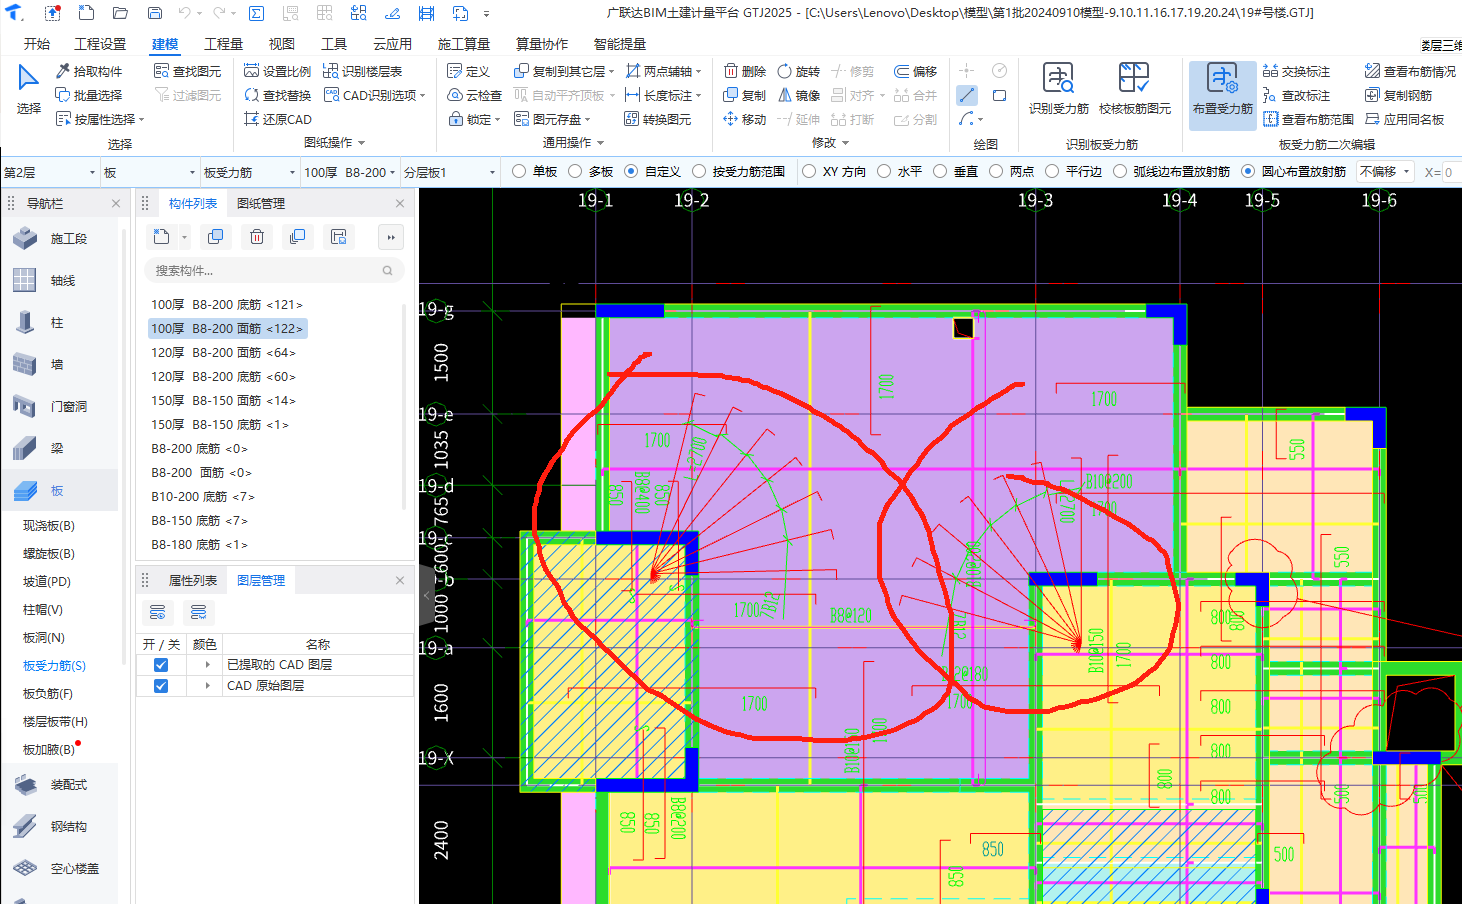Select 按受力筋范围 radio option
This screenshot has height=904, width=1462.
[739, 172]
